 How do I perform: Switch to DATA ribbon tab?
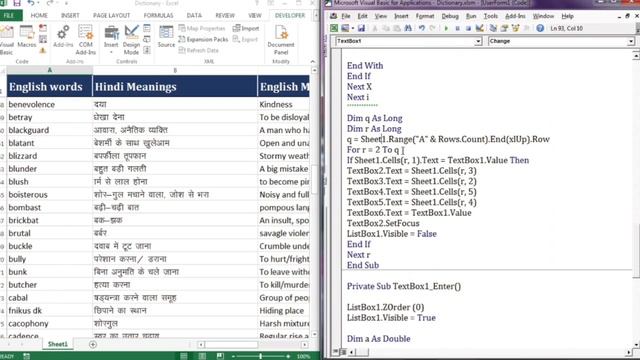pyautogui.click(x=194, y=16)
